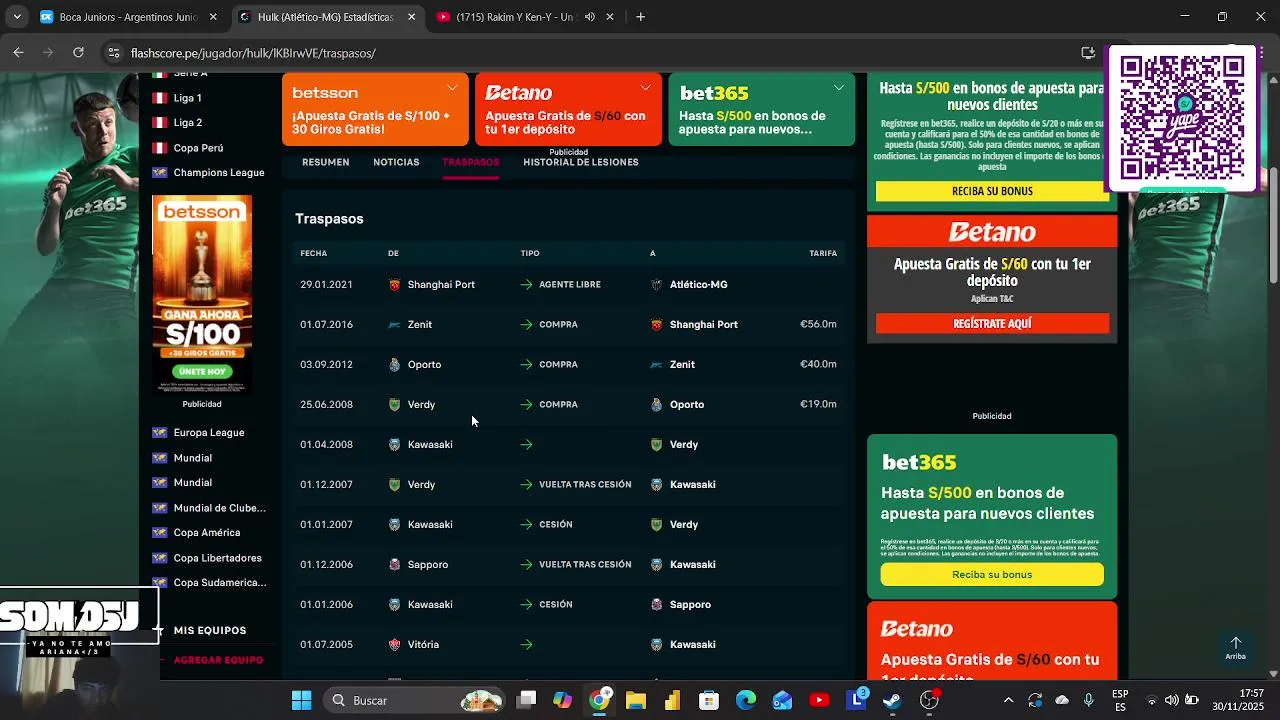The image size is (1280, 720).
Task: Open the taskbar volume icon
Action: tap(1171, 700)
